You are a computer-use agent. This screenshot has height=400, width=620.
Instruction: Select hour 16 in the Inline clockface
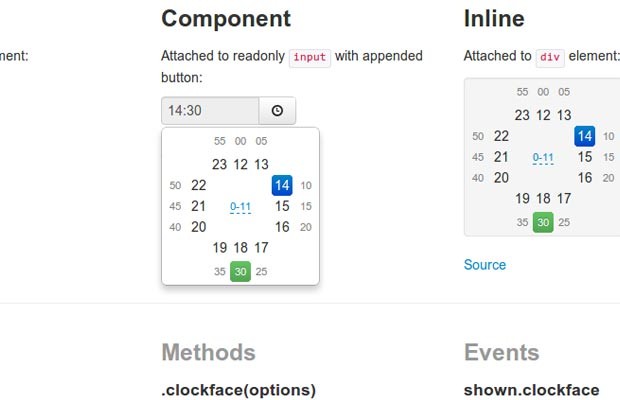tap(585, 178)
